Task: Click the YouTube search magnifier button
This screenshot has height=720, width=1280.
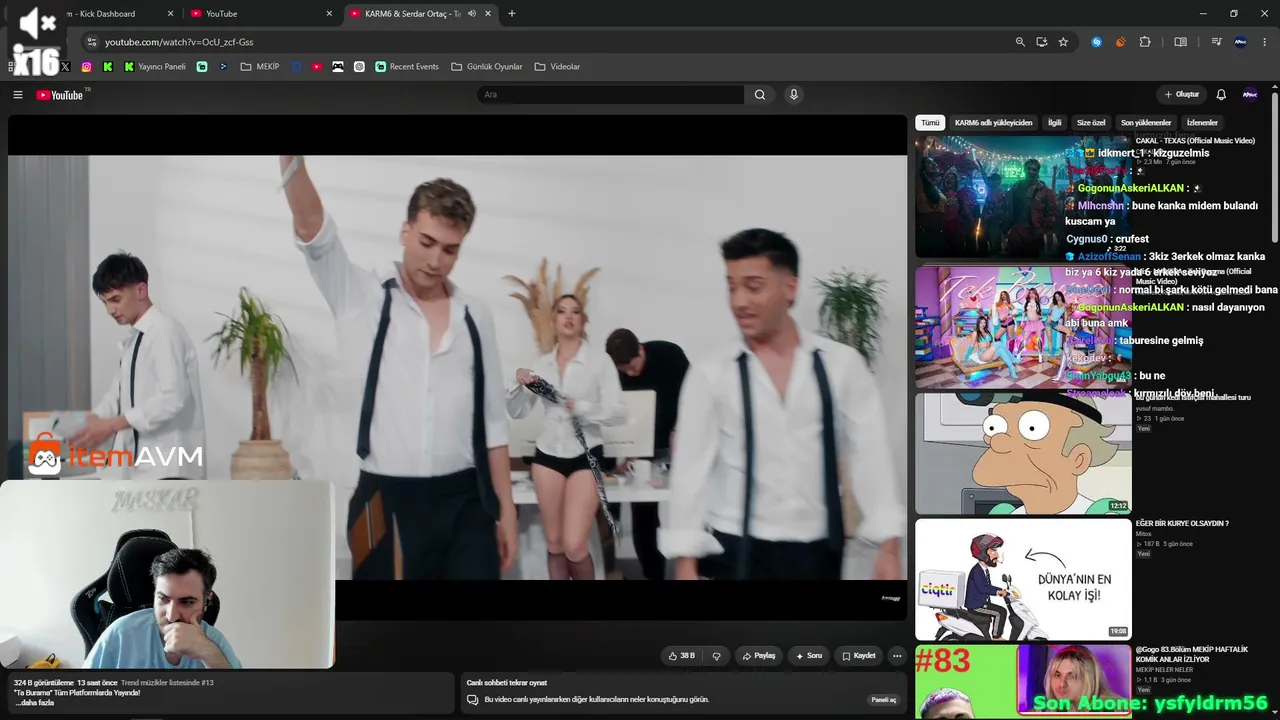Action: pos(760,95)
